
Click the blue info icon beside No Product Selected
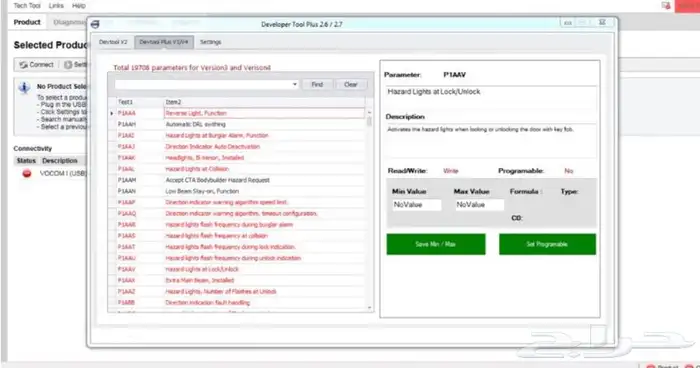[24, 88]
